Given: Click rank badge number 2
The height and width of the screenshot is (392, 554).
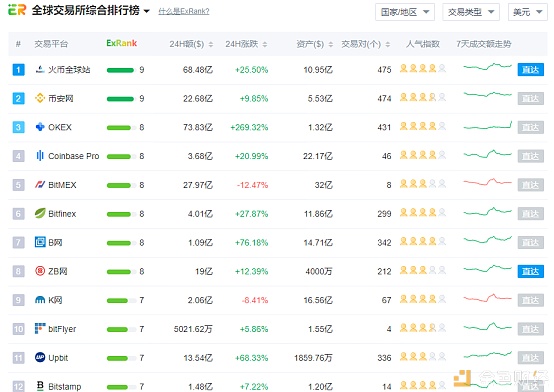Looking at the screenshot, I should tap(18, 98).
